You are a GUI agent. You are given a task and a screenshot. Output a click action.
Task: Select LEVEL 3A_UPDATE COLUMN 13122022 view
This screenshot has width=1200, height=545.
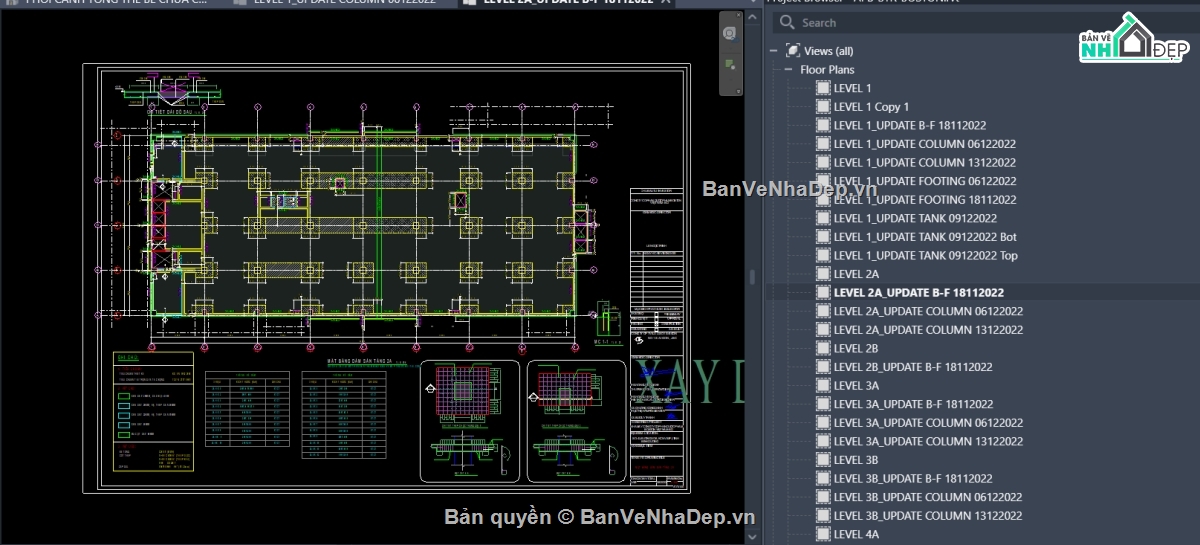[928, 441]
